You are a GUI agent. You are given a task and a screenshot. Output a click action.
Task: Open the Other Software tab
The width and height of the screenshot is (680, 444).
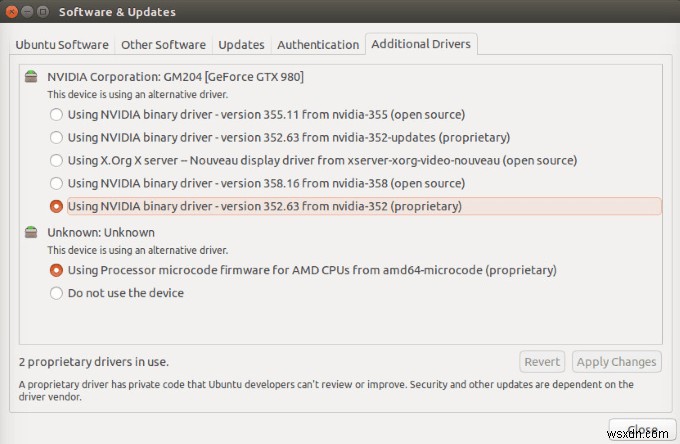pos(163,45)
